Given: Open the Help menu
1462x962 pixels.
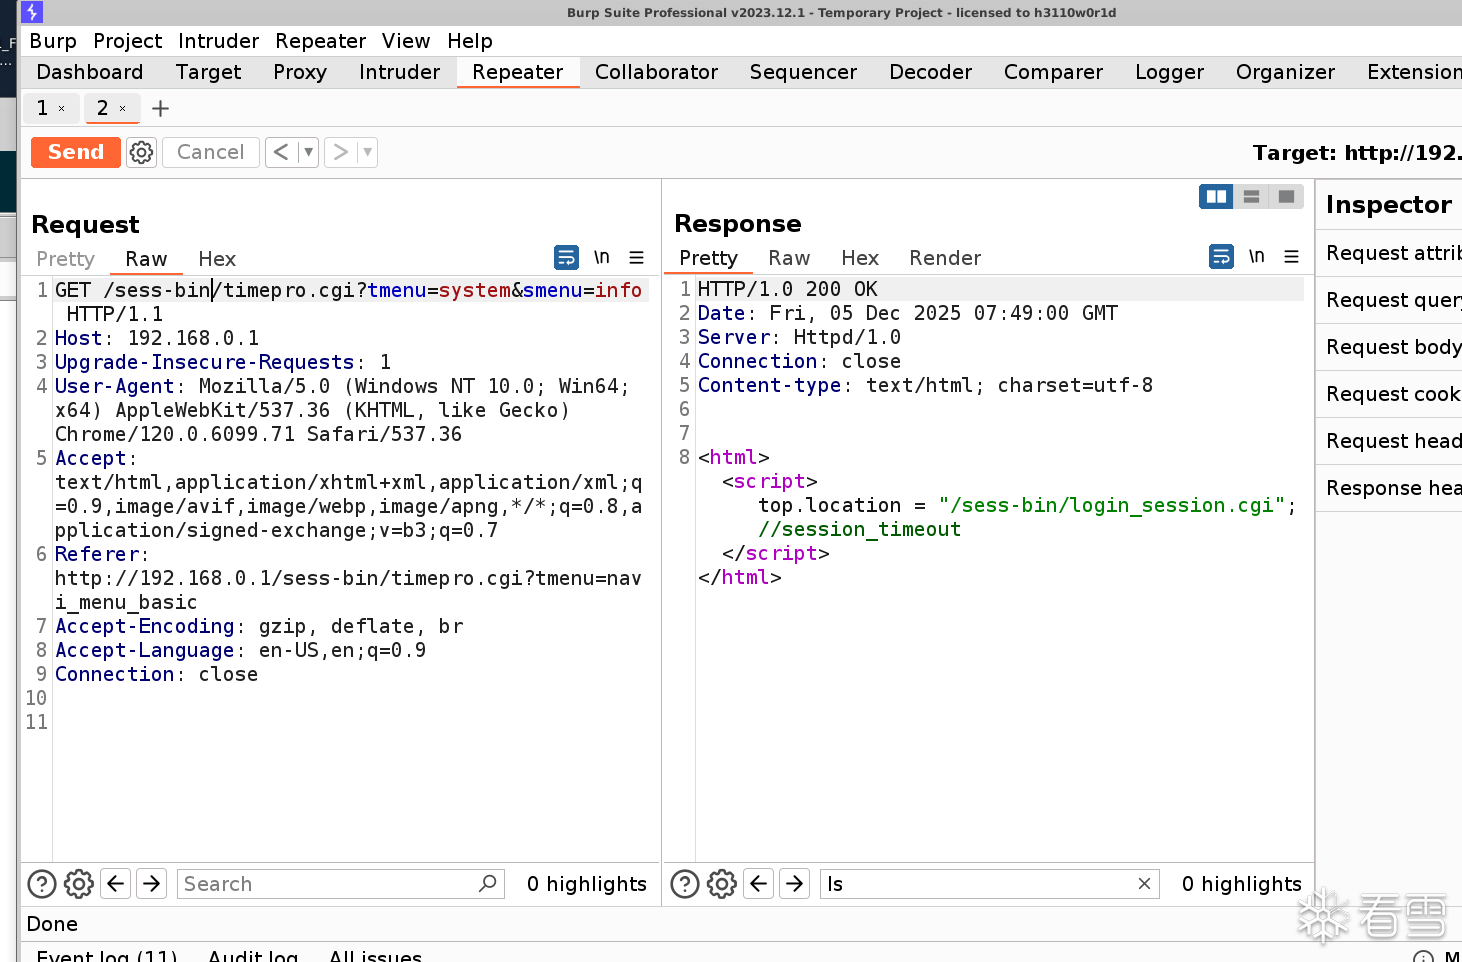Looking at the screenshot, I should 470,41.
